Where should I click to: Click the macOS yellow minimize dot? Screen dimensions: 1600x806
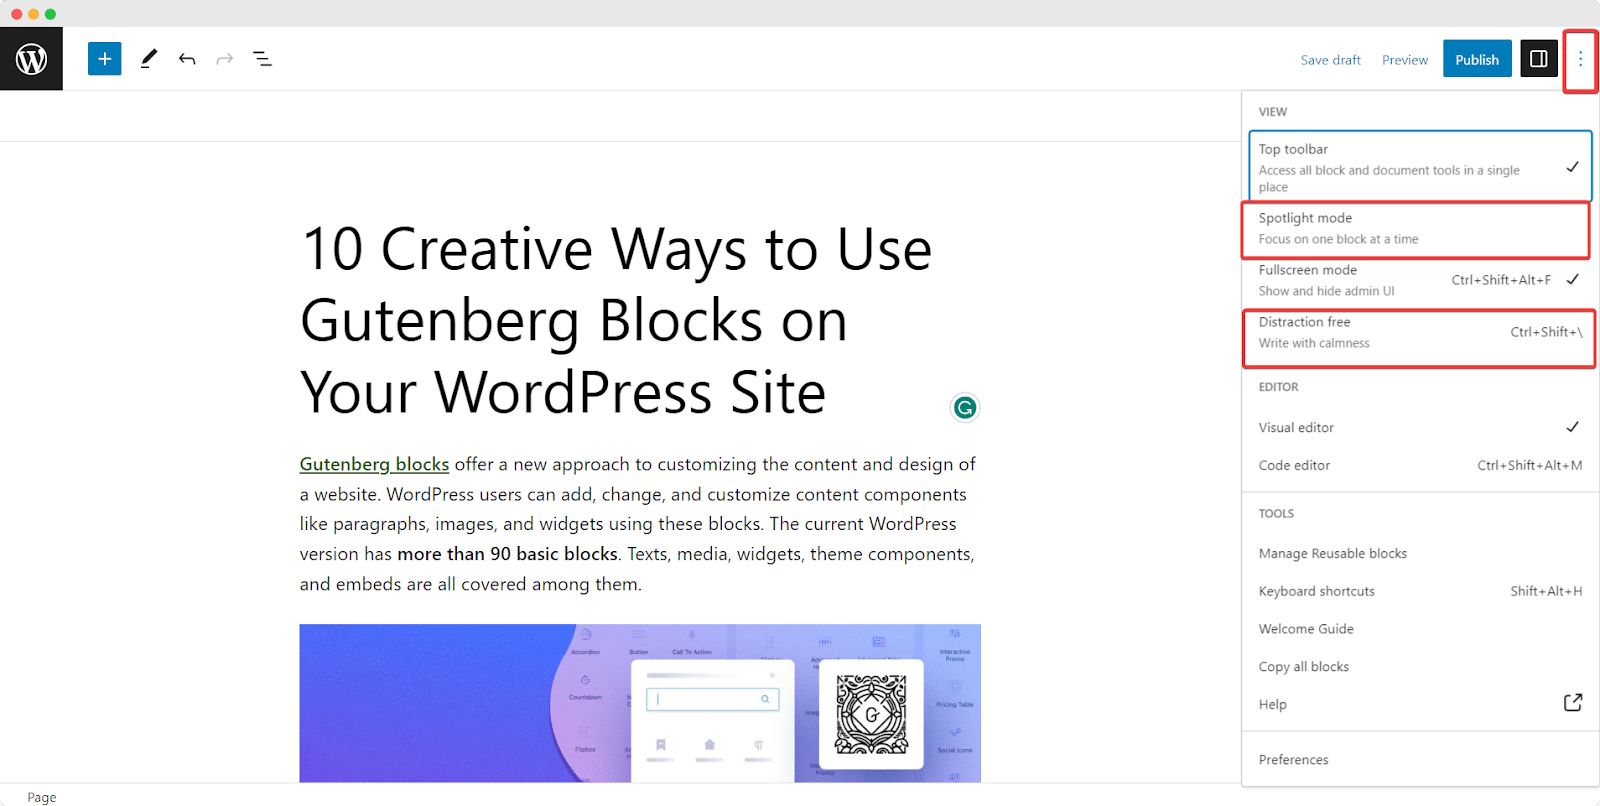point(34,14)
